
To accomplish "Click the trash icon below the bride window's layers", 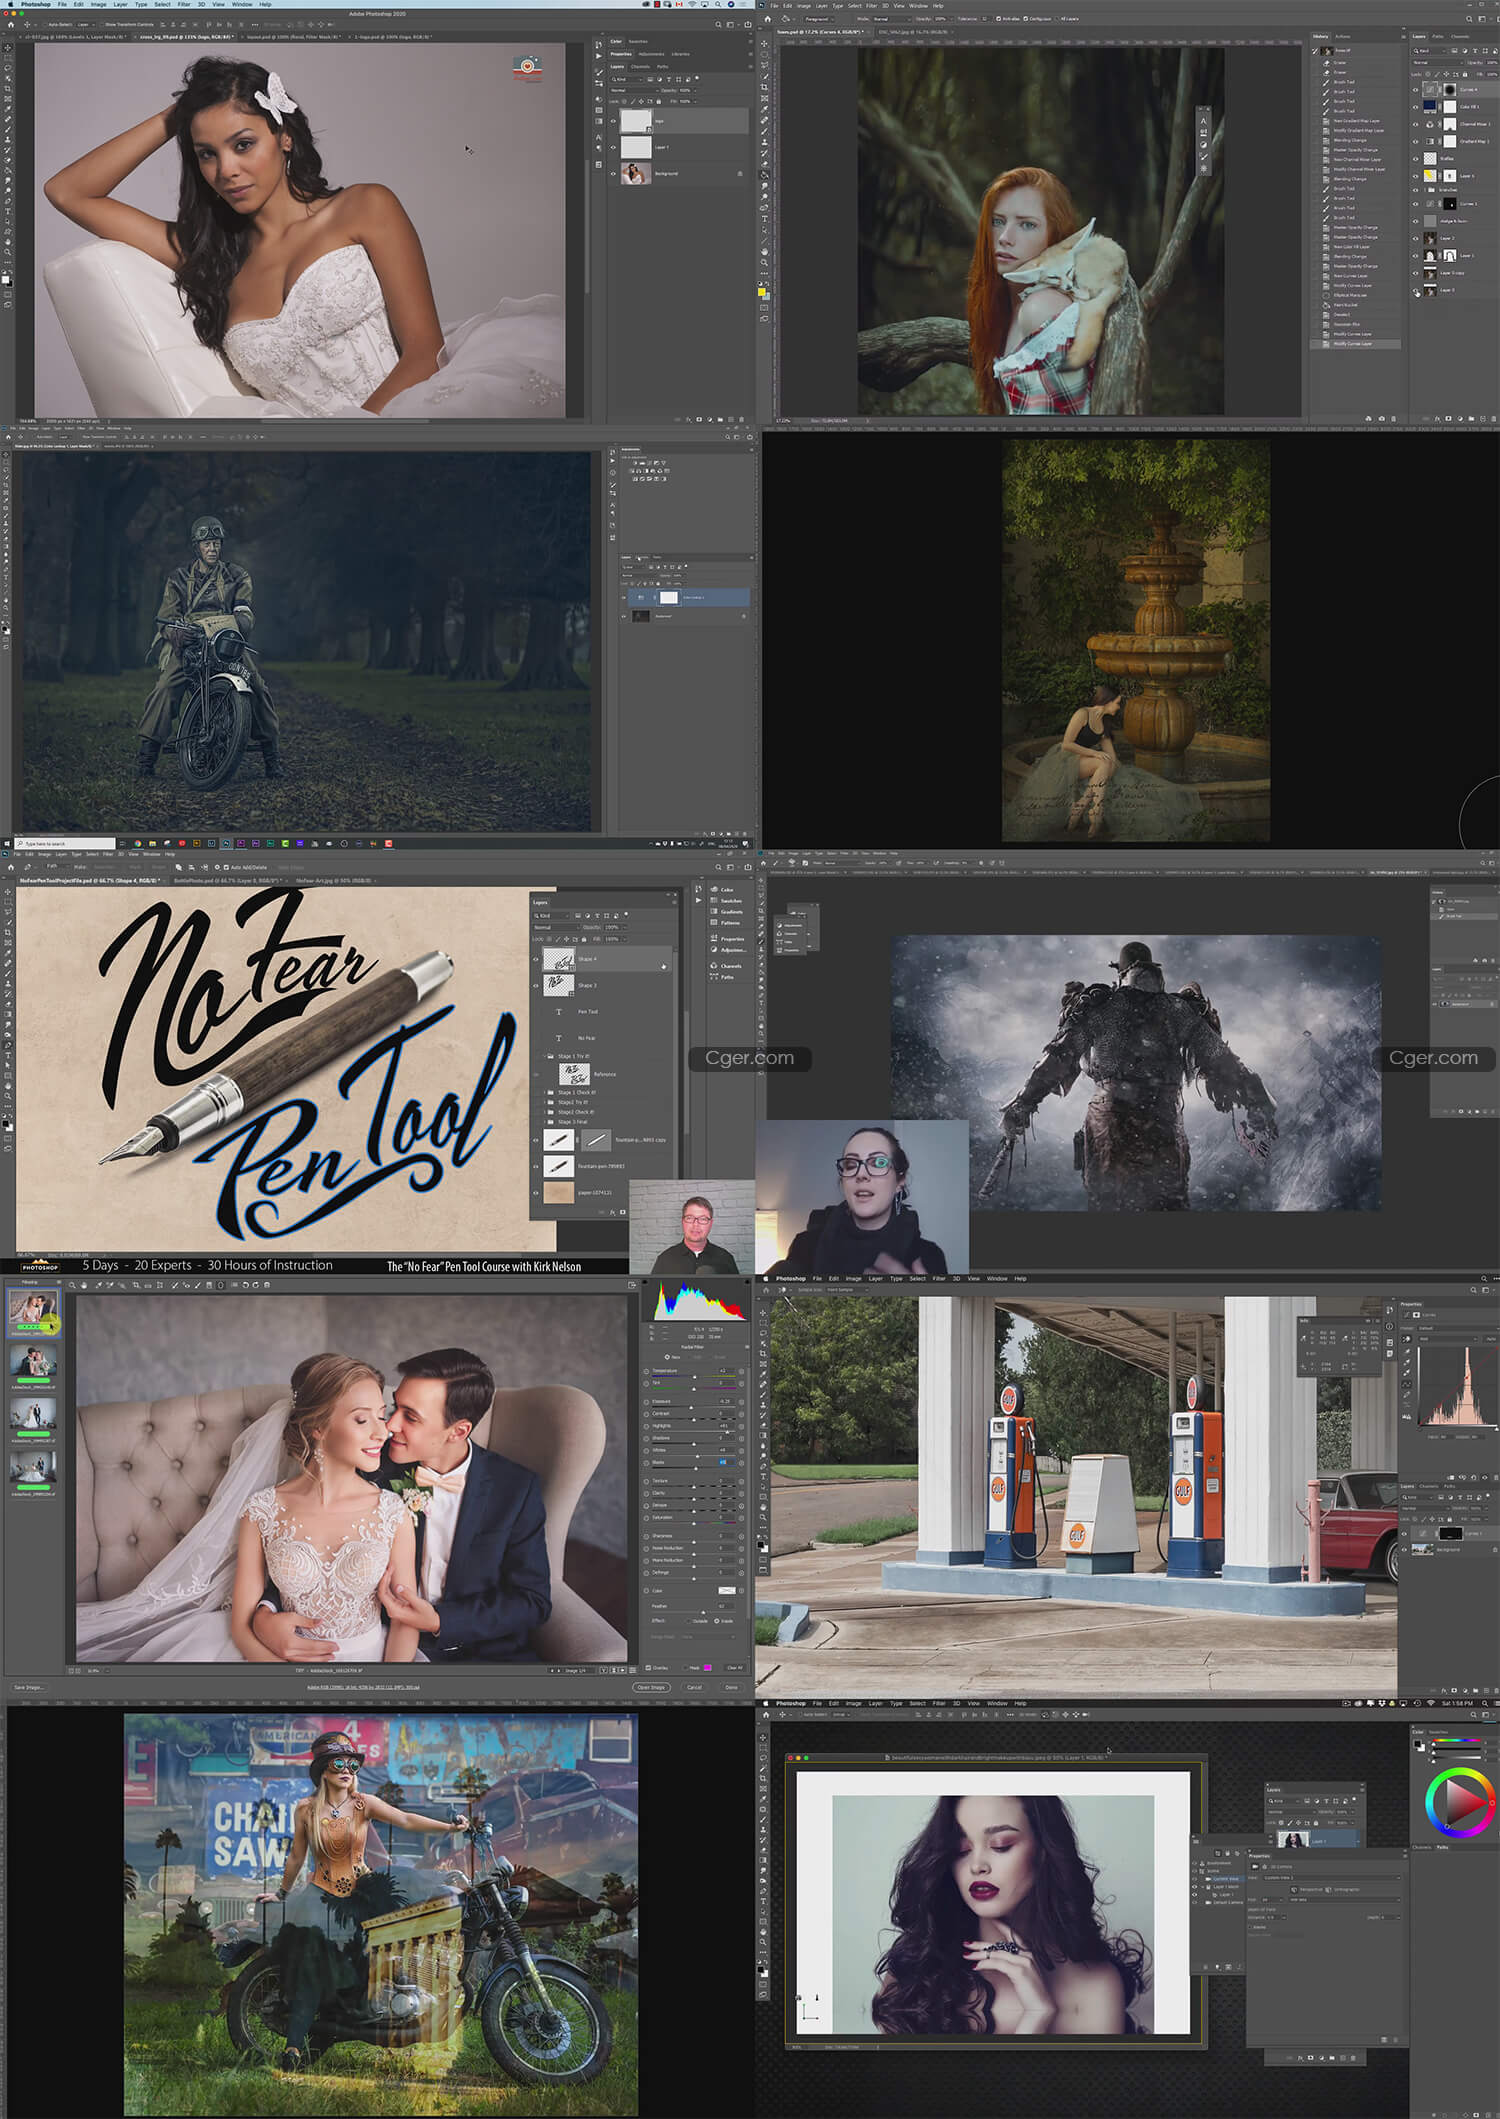I will (x=741, y=419).
